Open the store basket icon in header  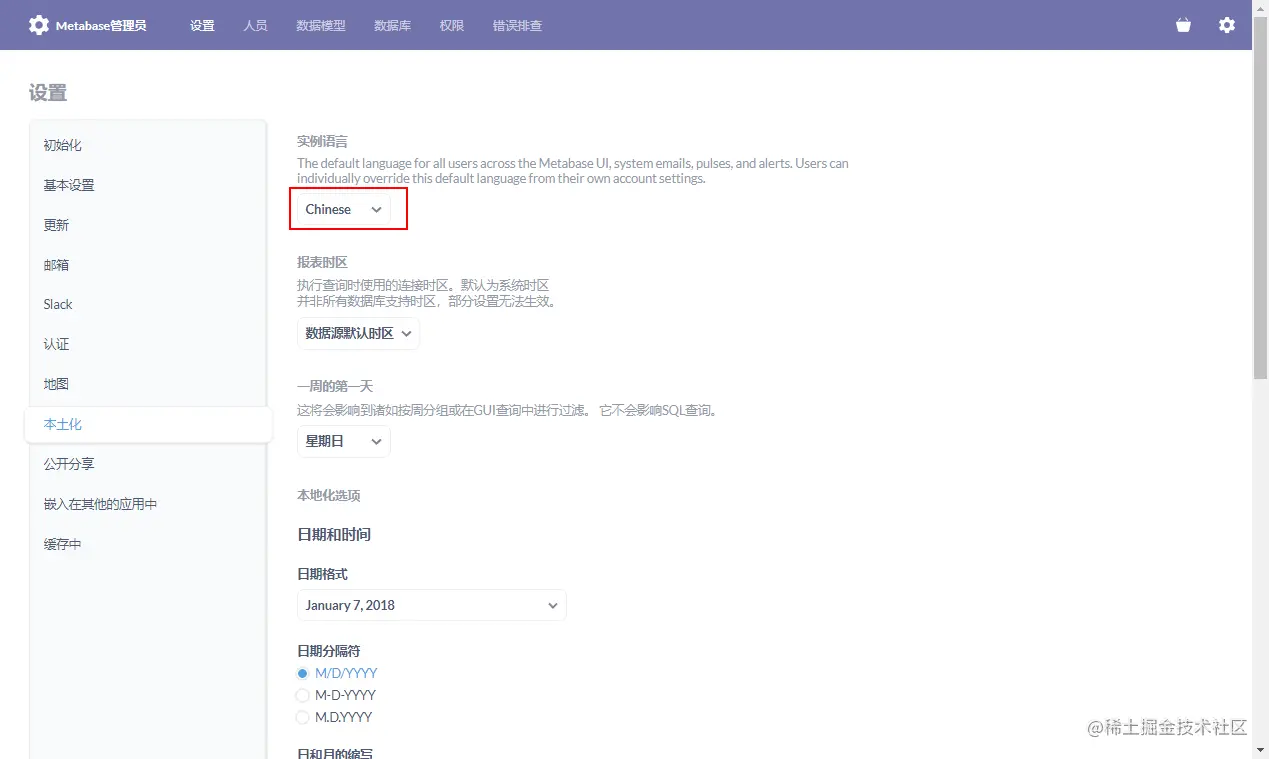click(1183, 25)
